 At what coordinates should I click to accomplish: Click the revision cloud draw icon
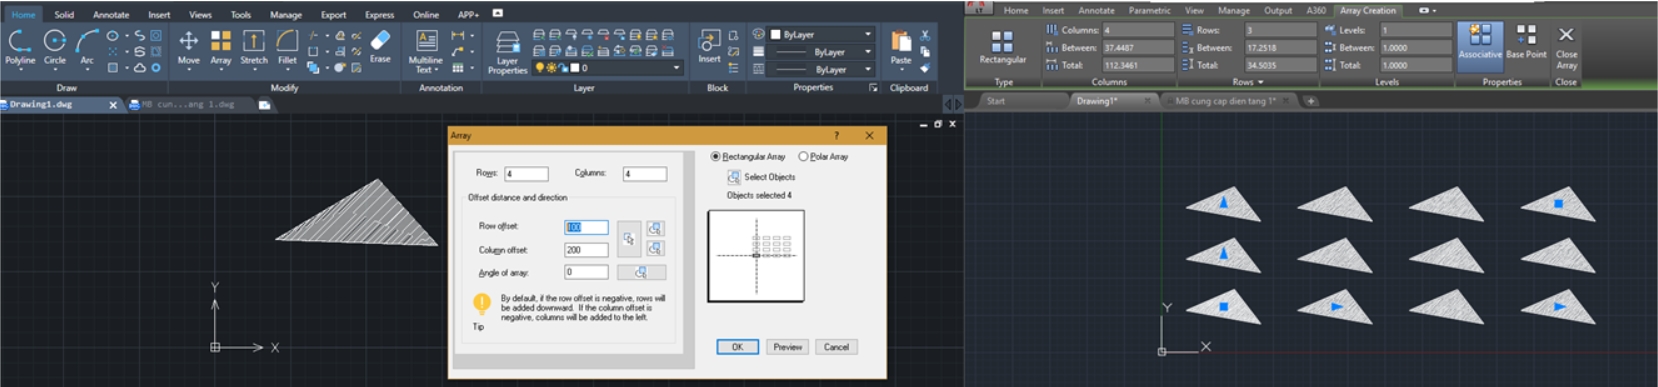click(x=140, y=68)
